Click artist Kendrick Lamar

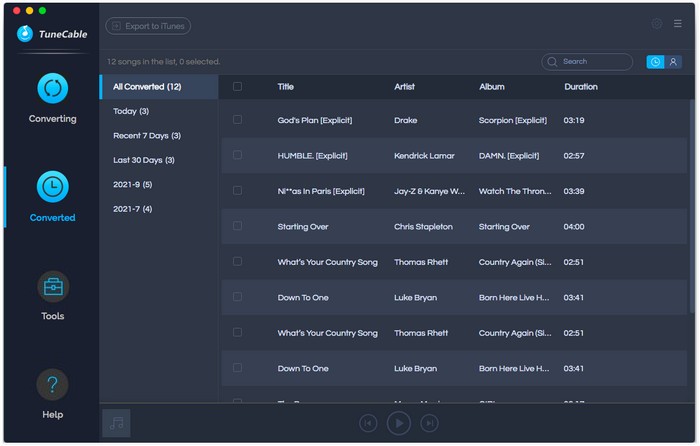424,156
